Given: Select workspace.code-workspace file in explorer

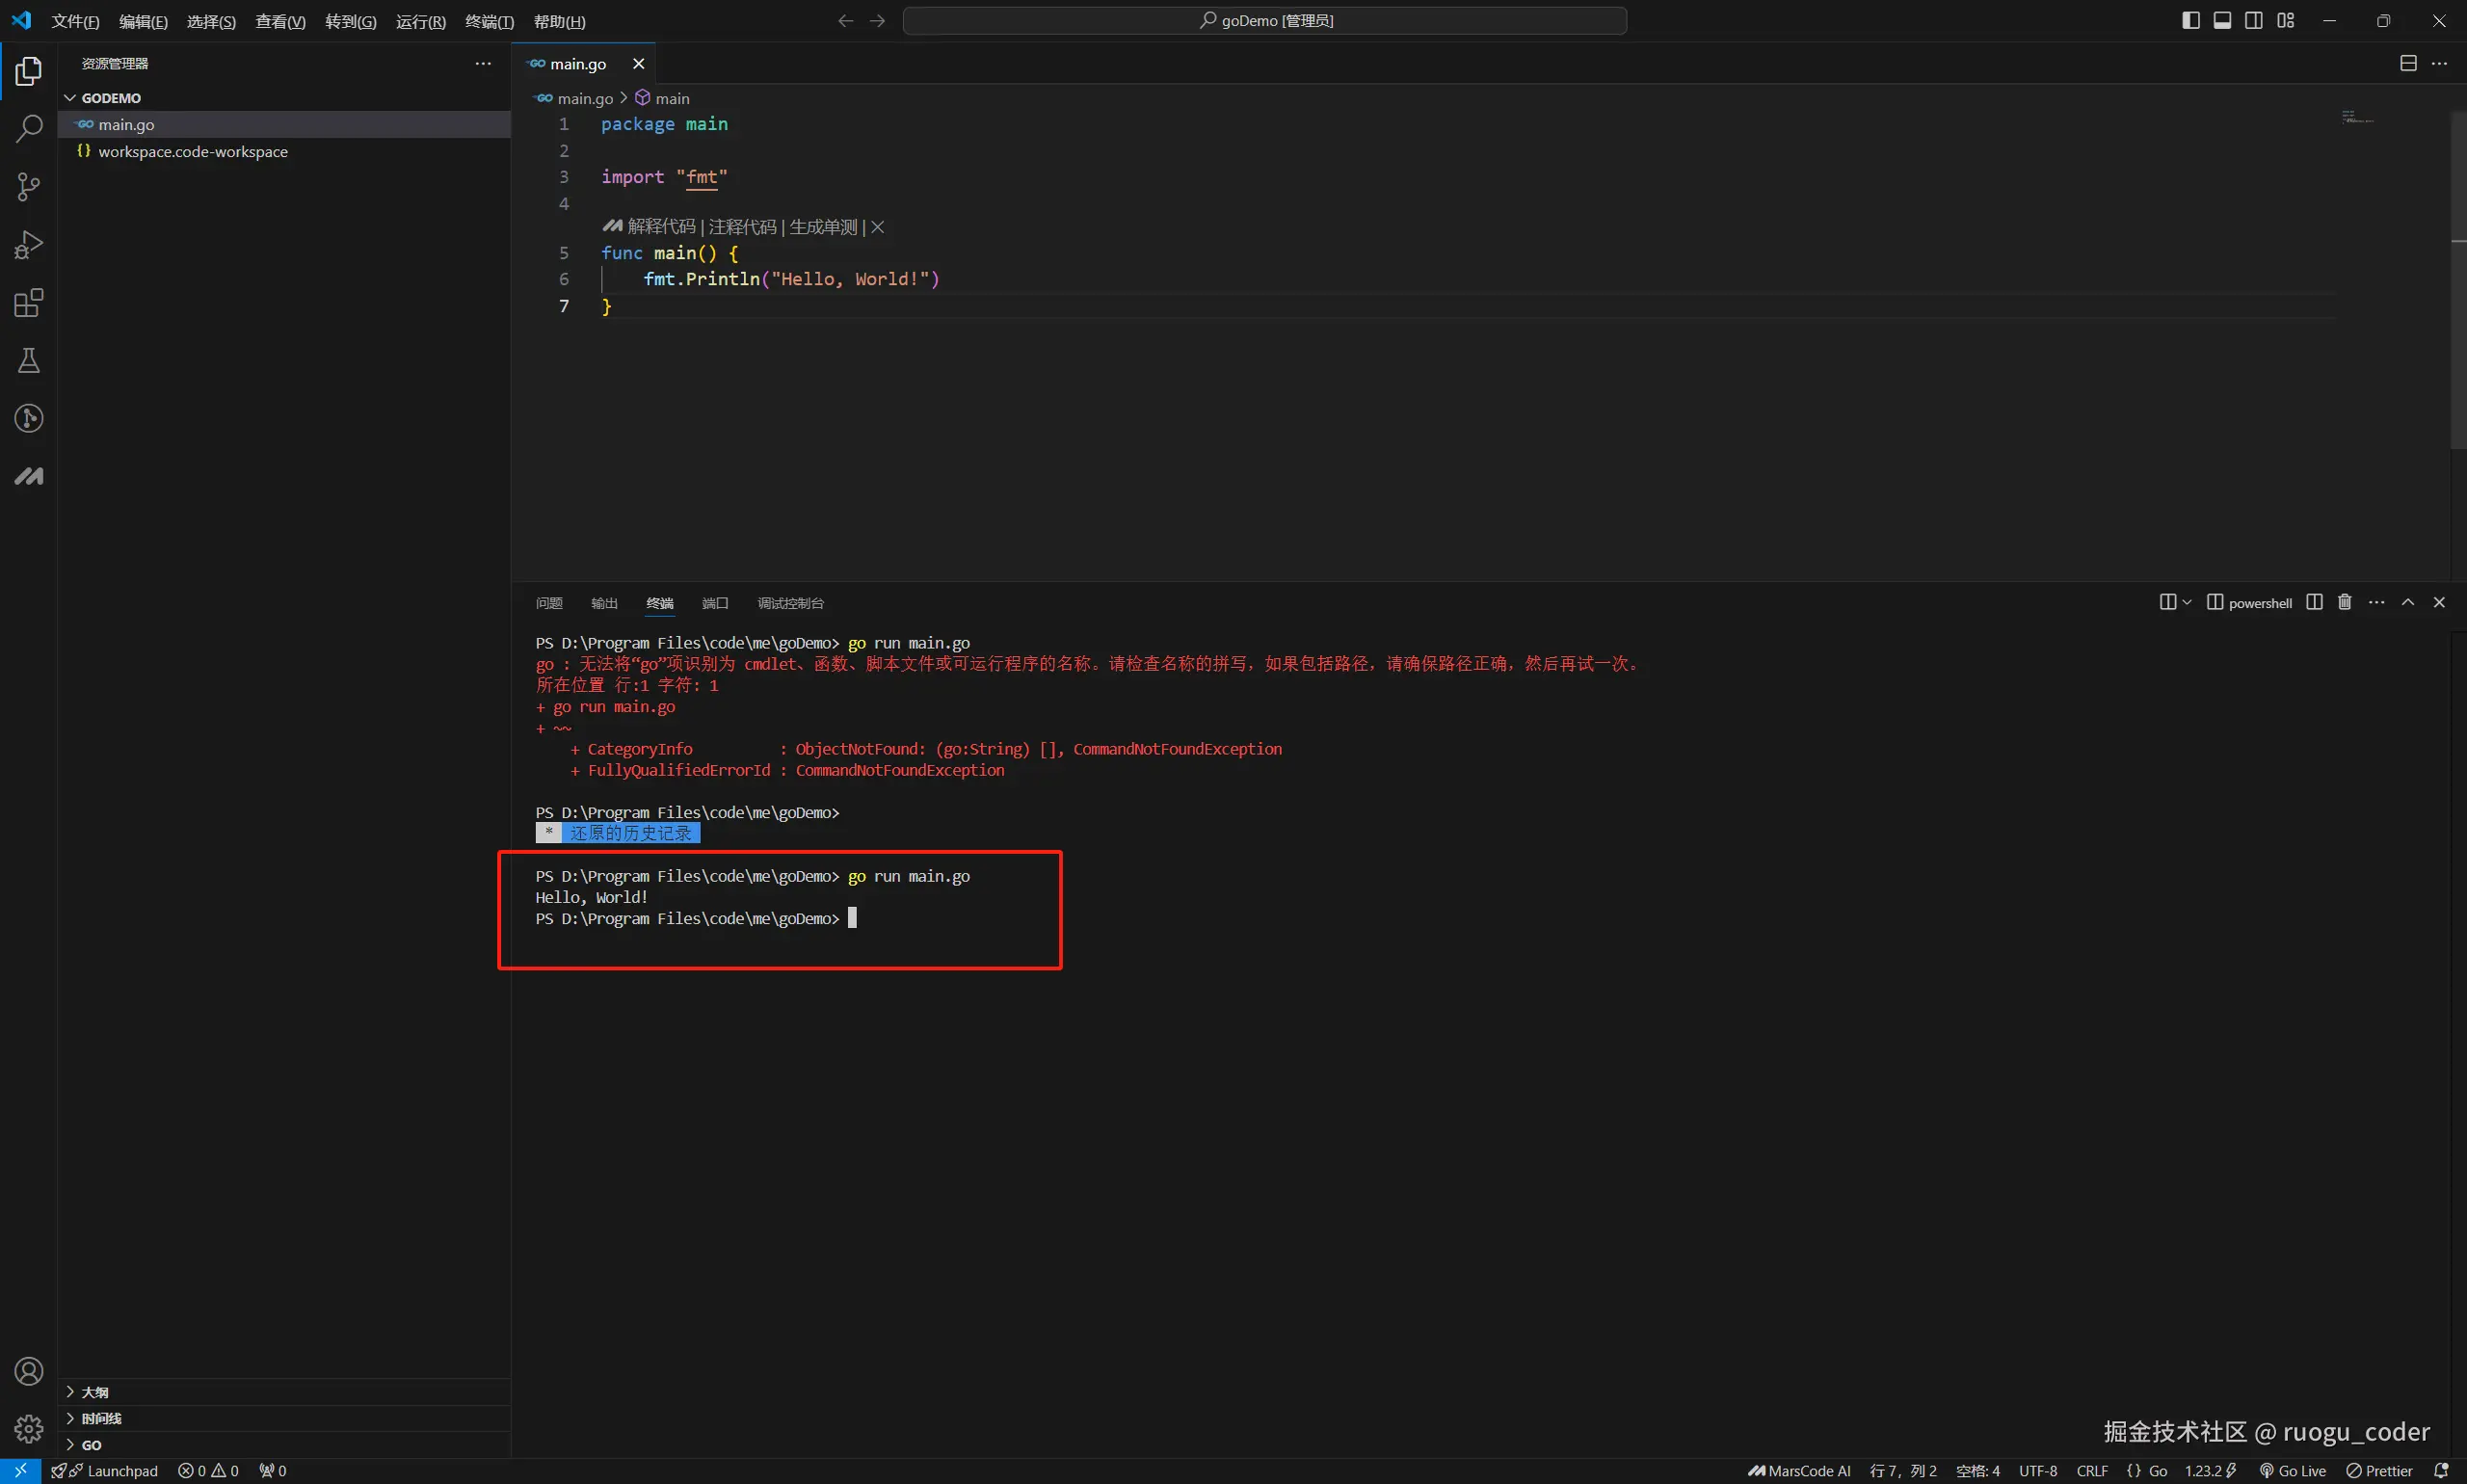Looking at the screenshot, I should (193, 152).
